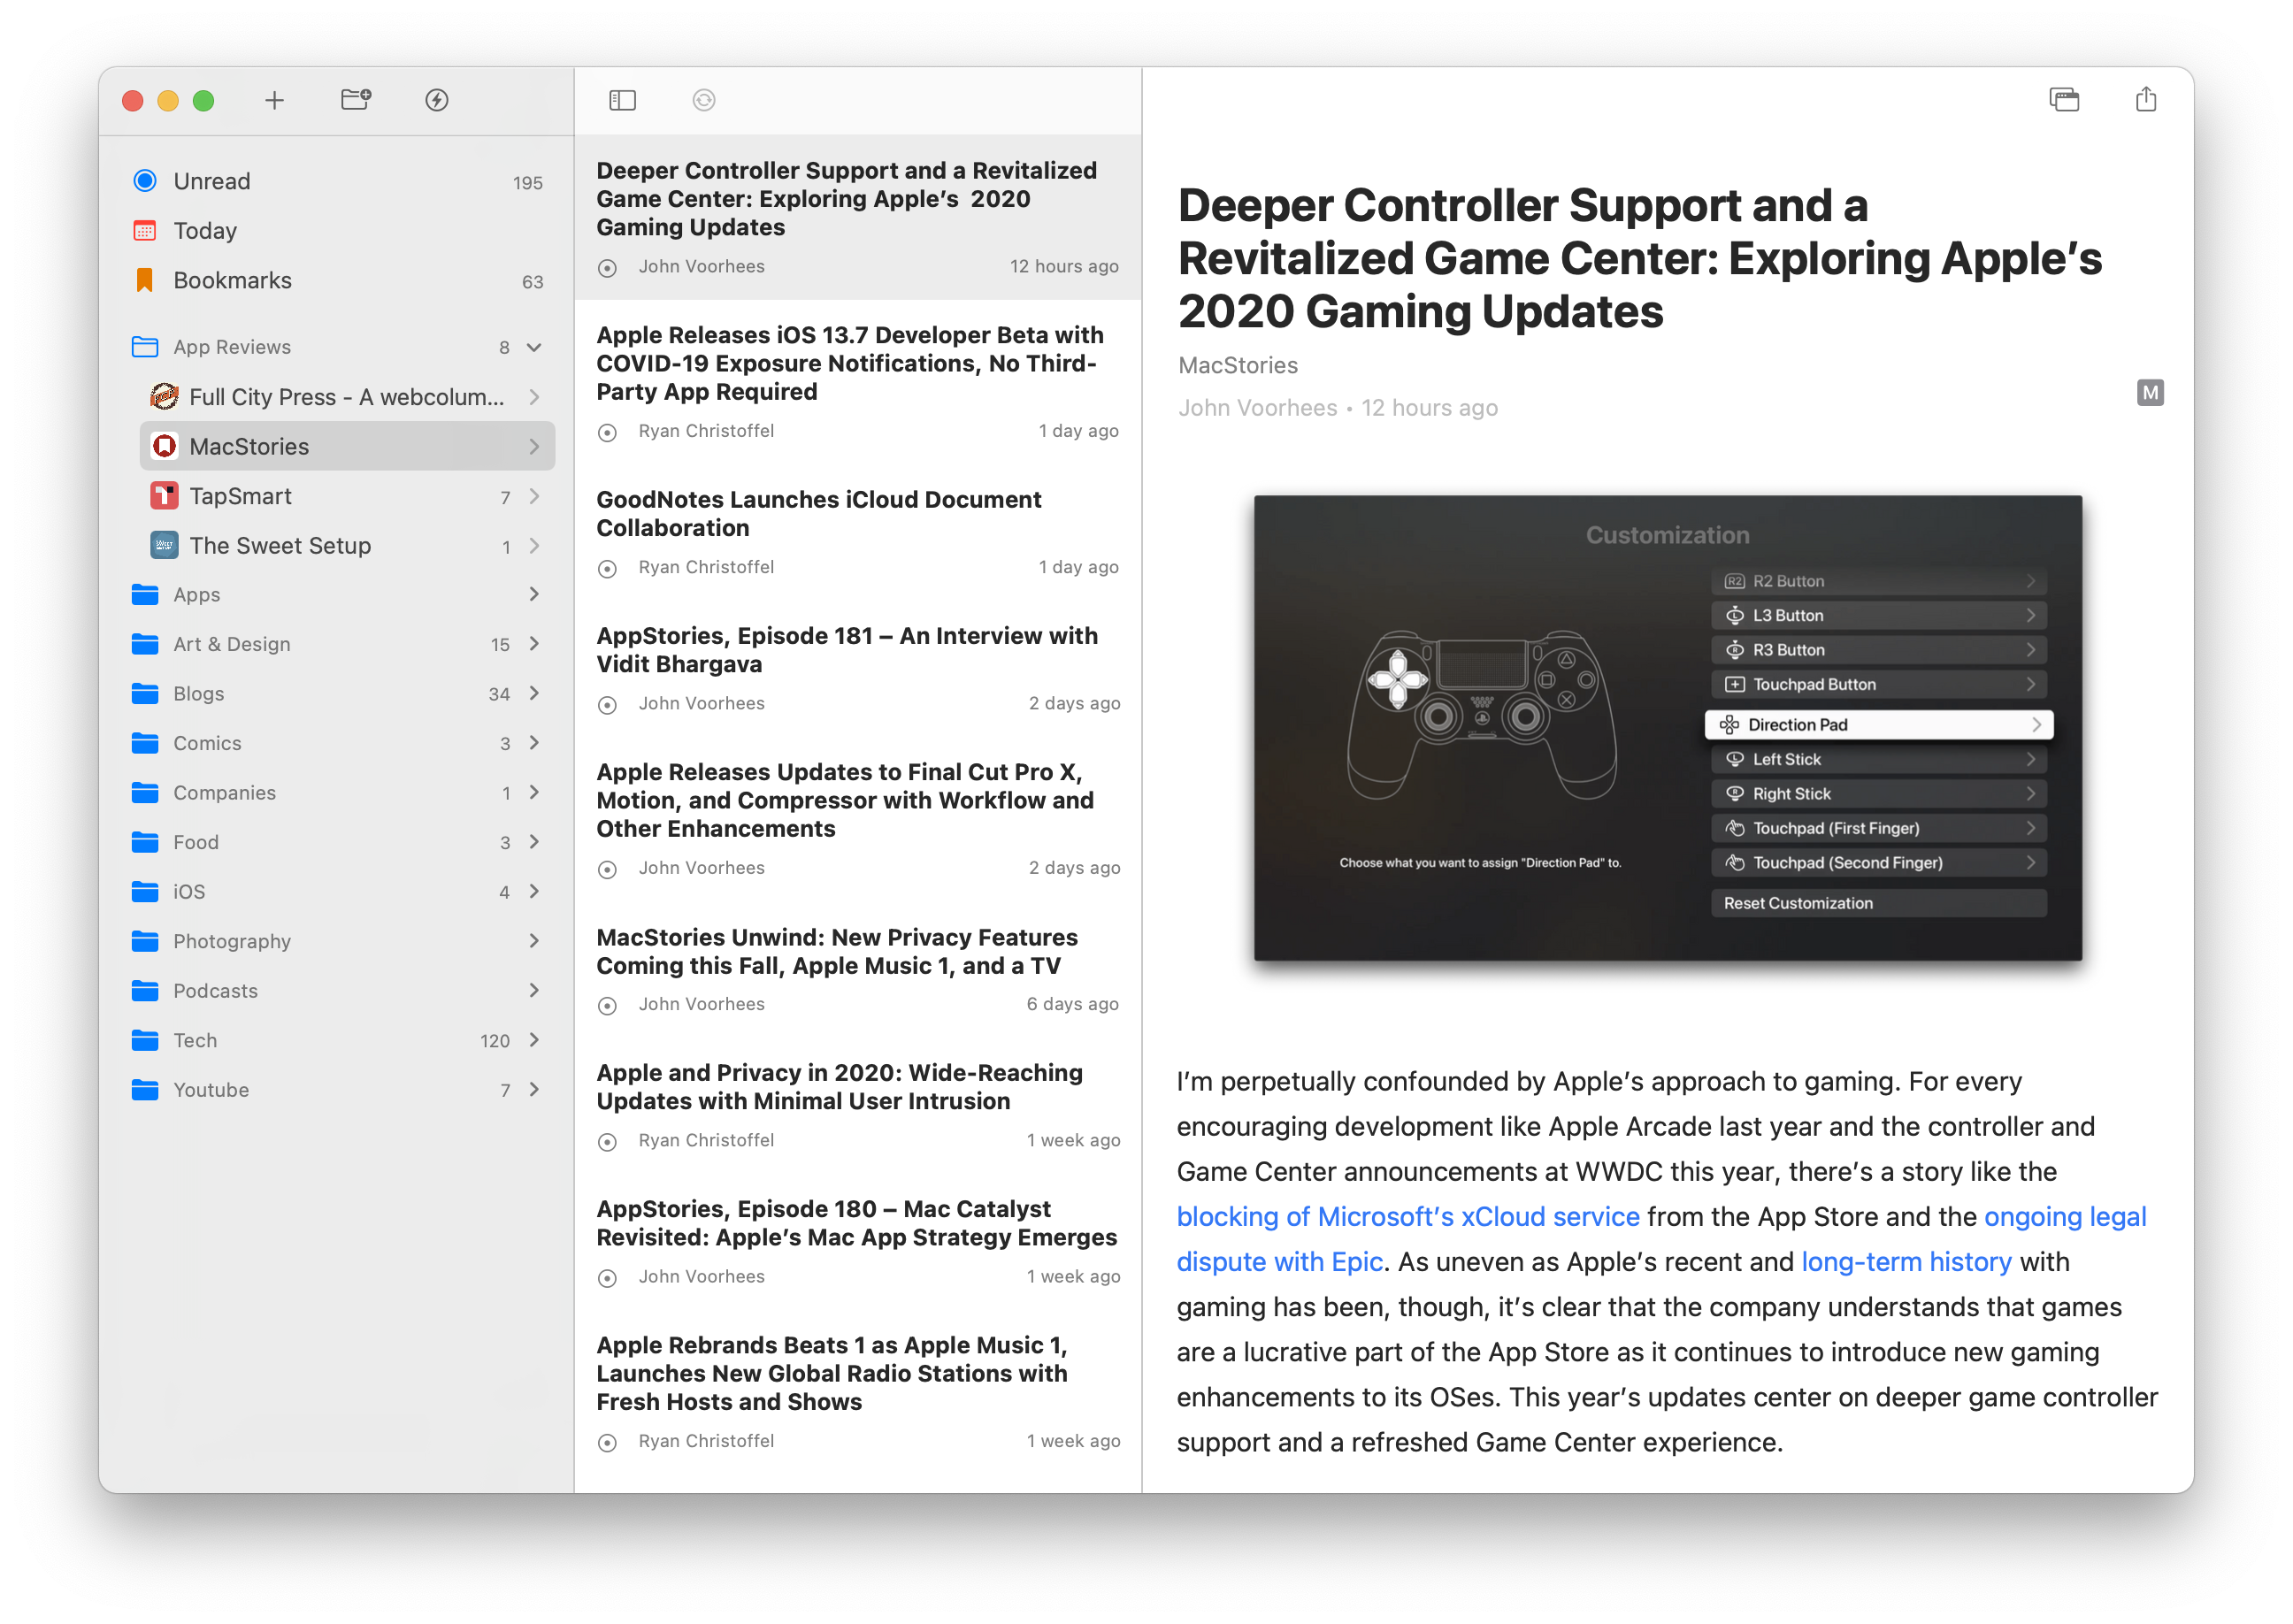This screenshot has width=2293, height=1624.
Task: Expand the Youtube folder chevron
Action: point(534,1090)
